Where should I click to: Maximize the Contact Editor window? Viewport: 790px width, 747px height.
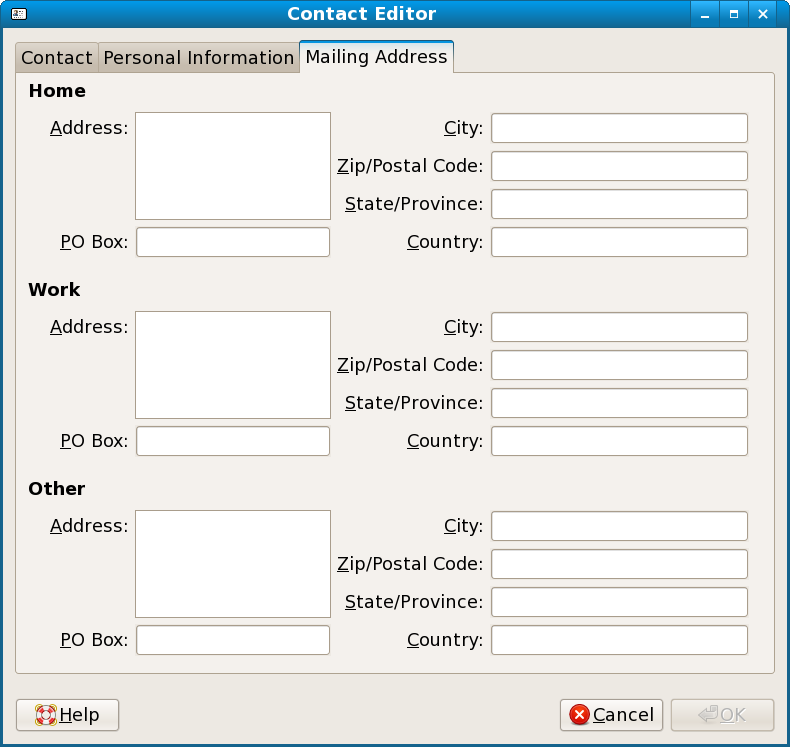click(x=734, y=14)
